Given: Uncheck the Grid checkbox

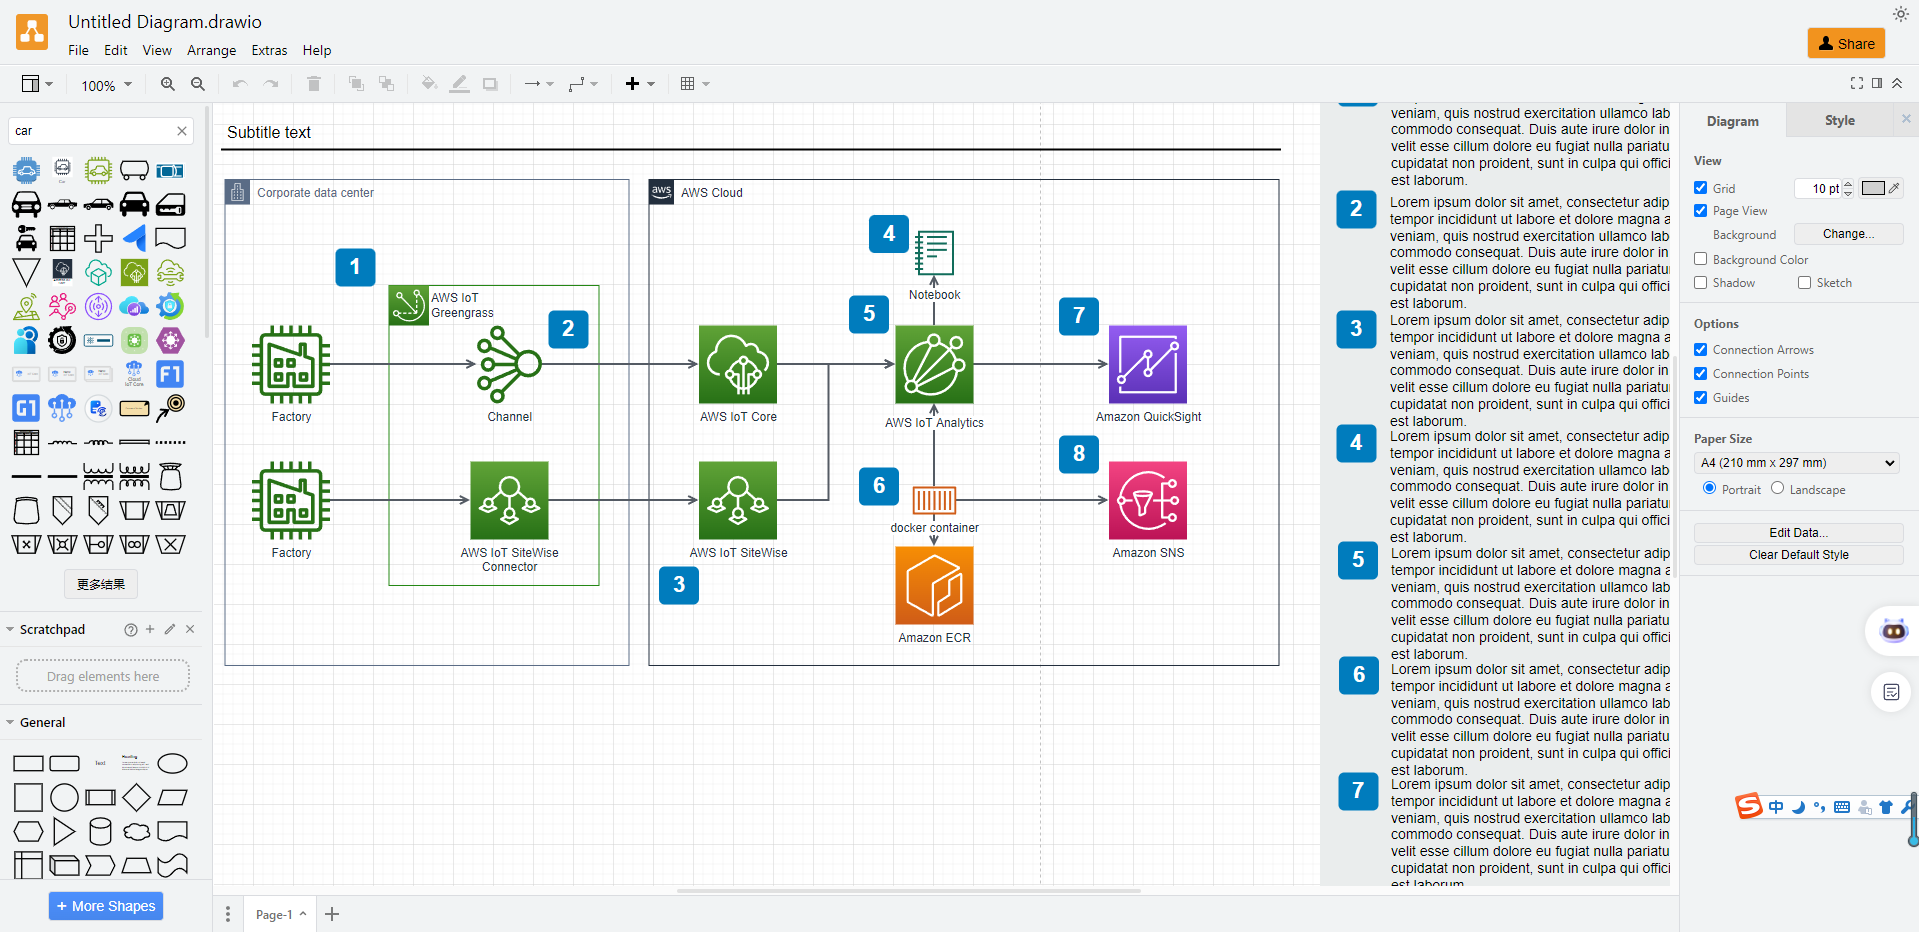Looking at the screenshot, I should (1701, 188).
